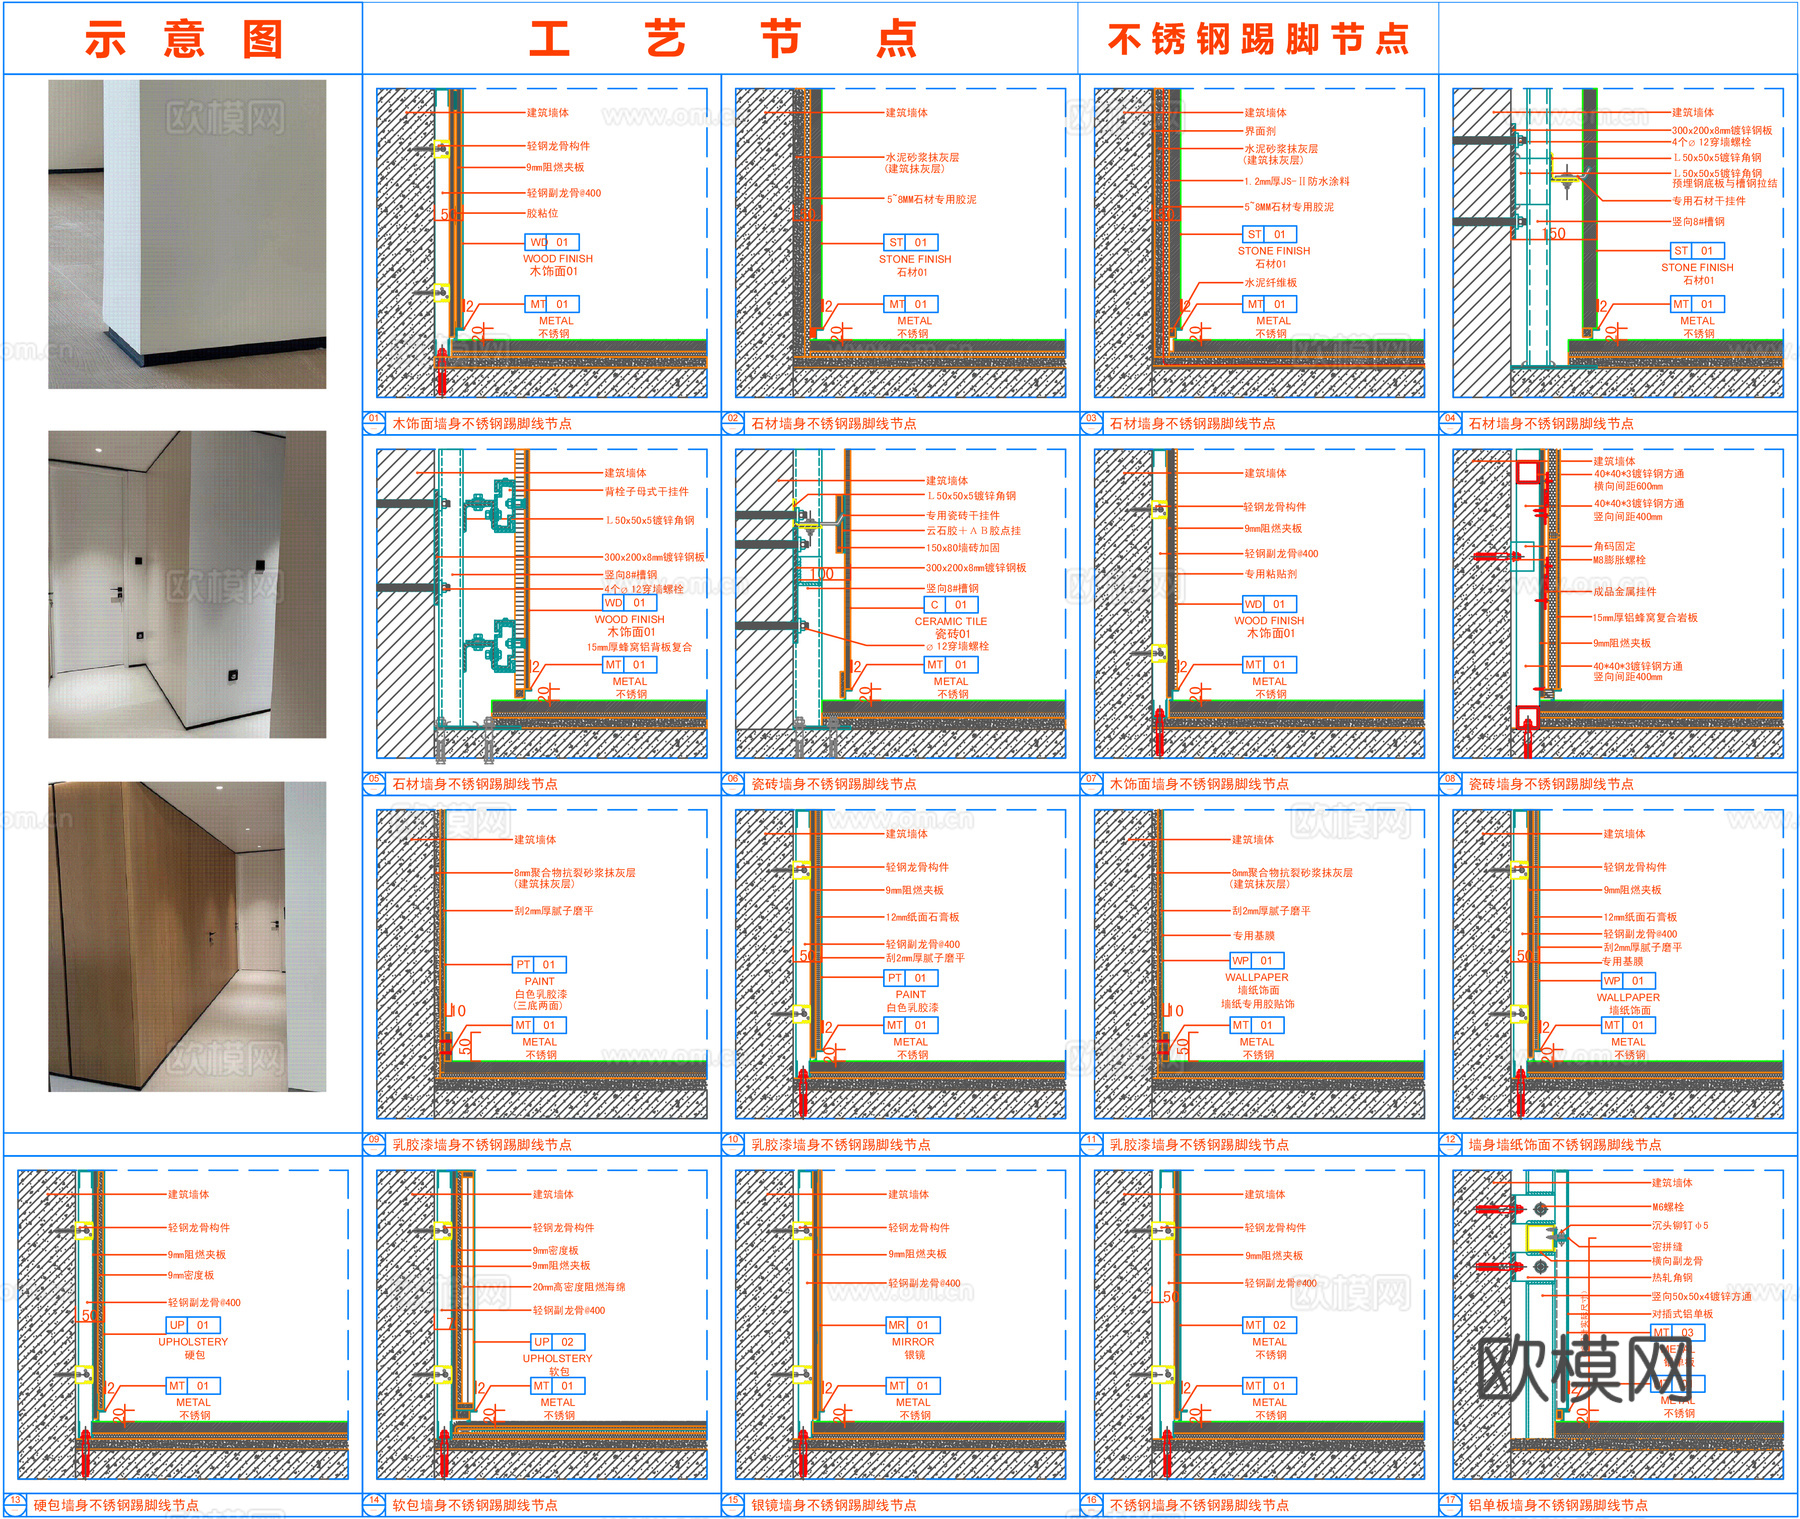Click annotation 墙纸专用胶粘饰
The image size is (1800, 1519).
[1257, 1004]
